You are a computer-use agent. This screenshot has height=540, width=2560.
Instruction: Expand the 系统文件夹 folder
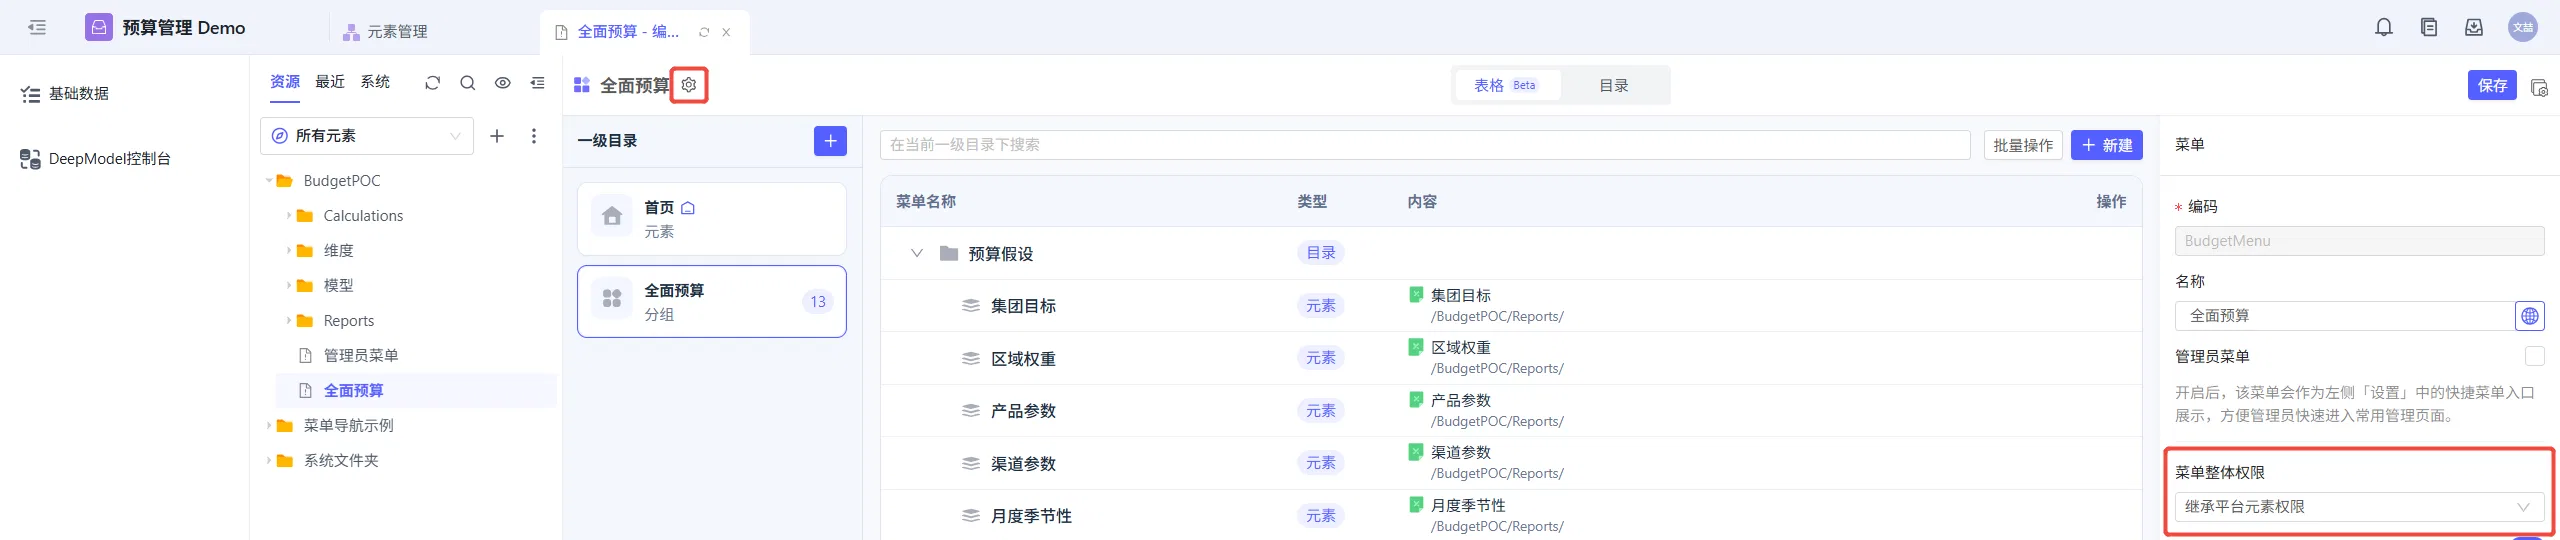coord(269,461)
